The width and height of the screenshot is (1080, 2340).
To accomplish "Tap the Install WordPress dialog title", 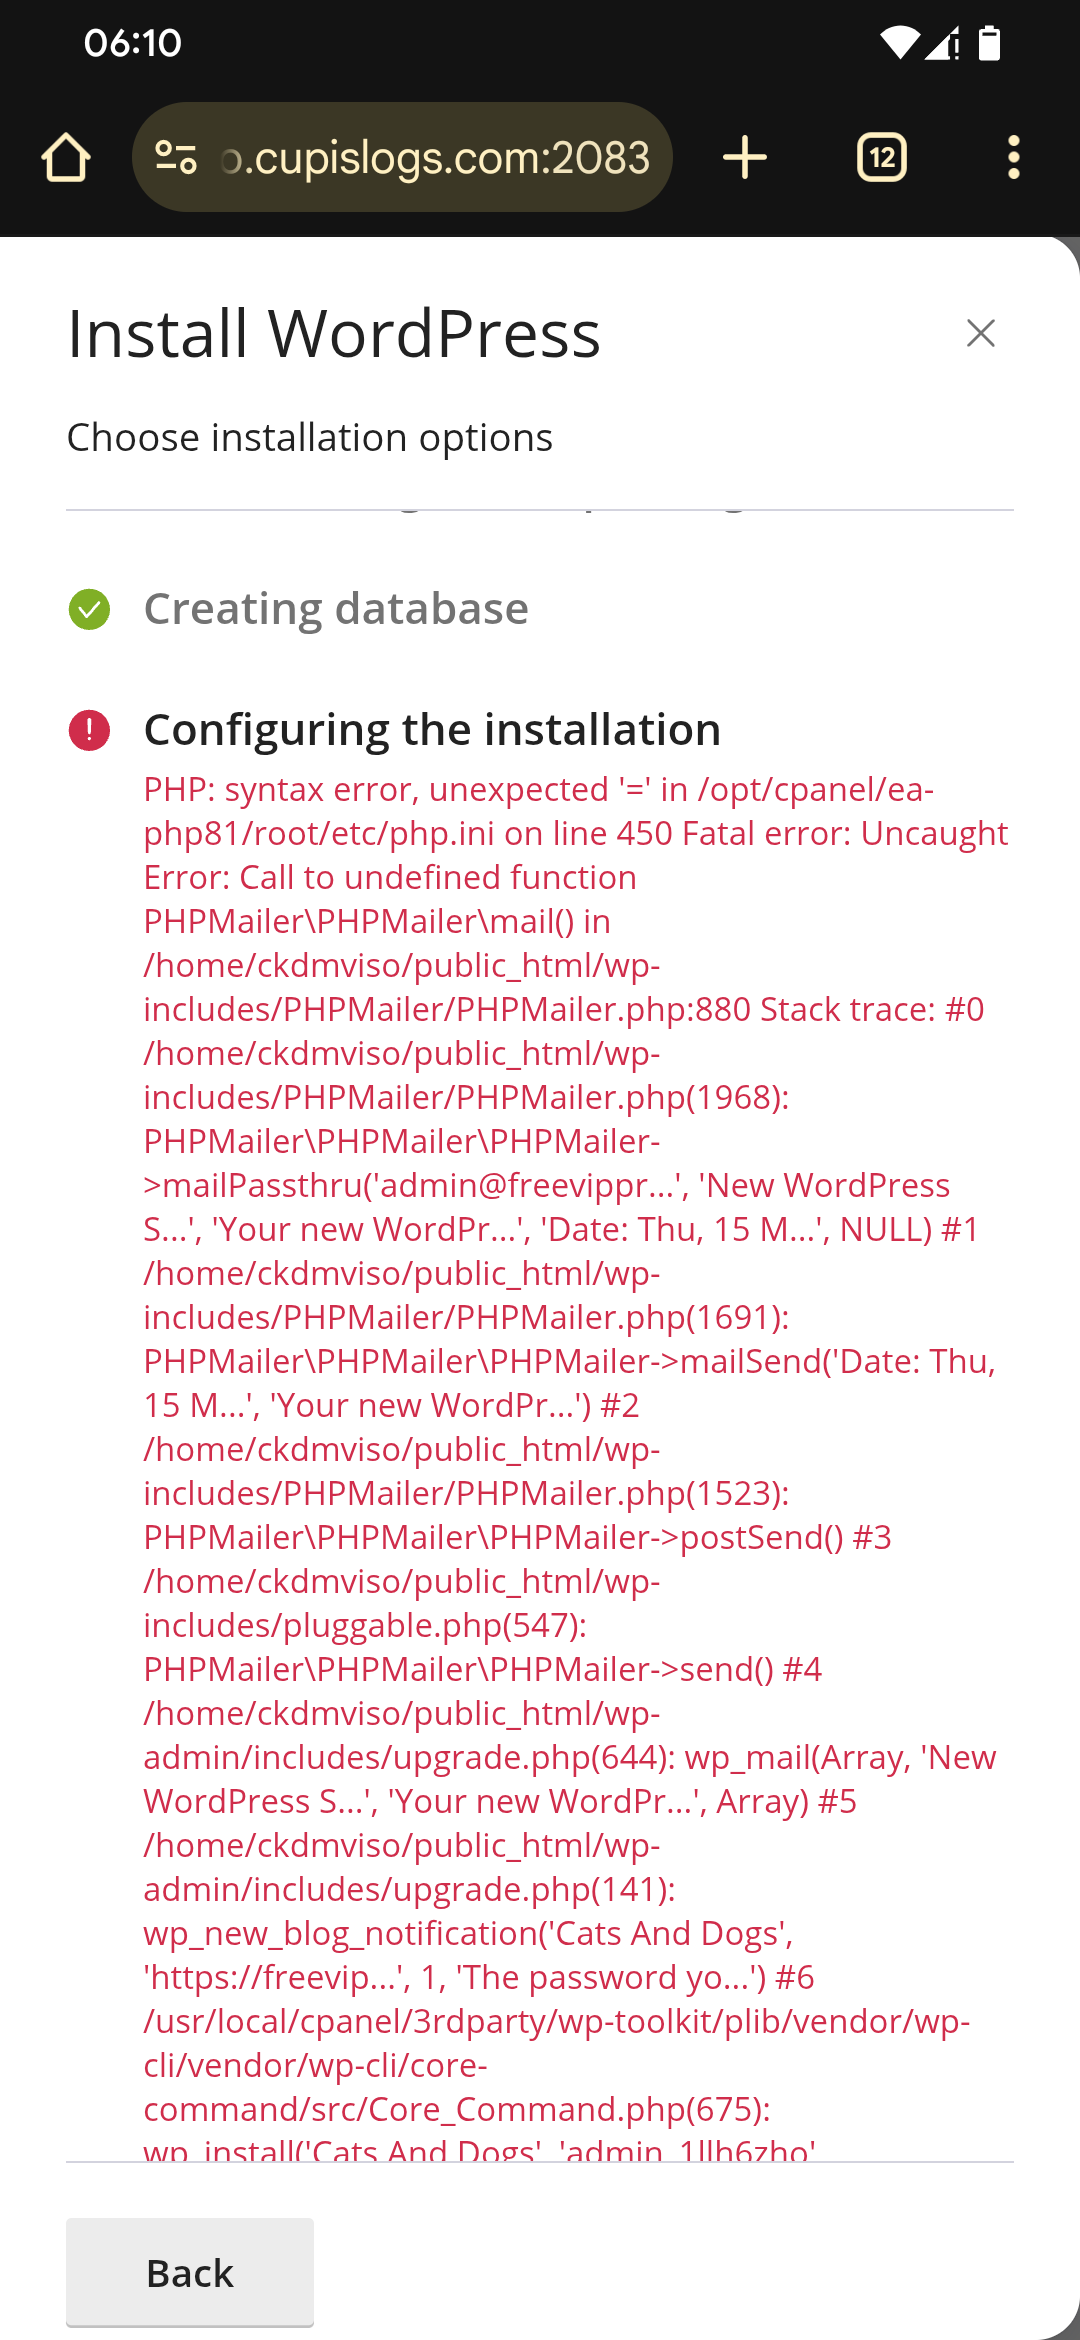I will click(334, 333).
